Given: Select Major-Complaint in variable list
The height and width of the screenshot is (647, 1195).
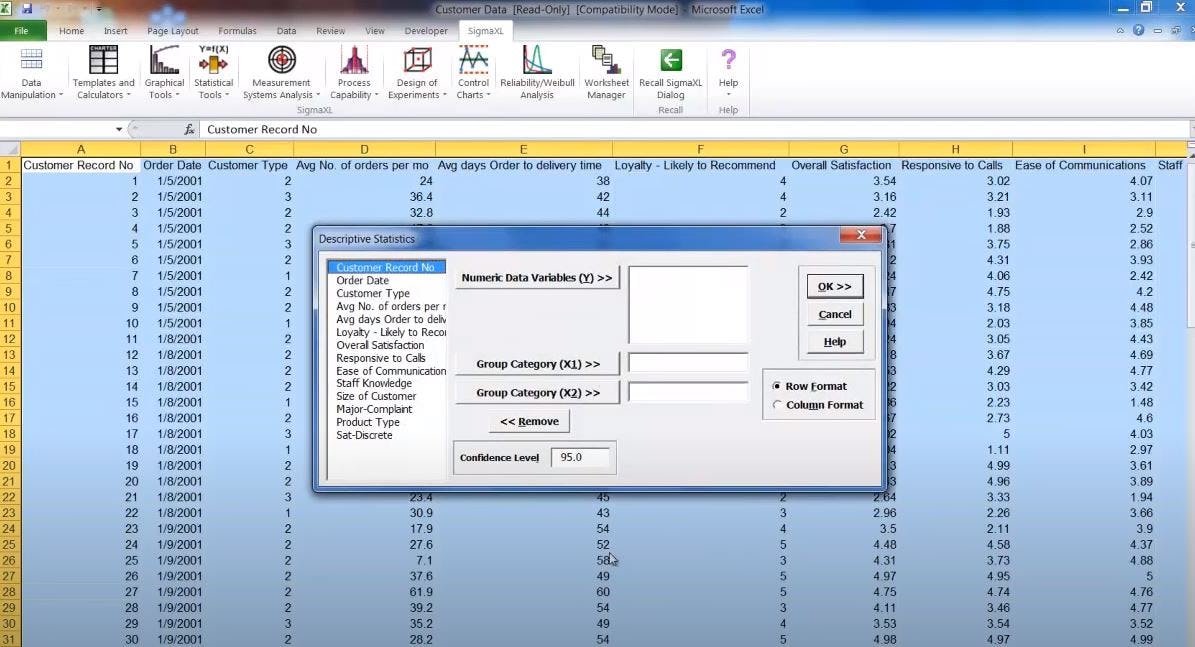Looking at the screenshot, I should [386, 409].
